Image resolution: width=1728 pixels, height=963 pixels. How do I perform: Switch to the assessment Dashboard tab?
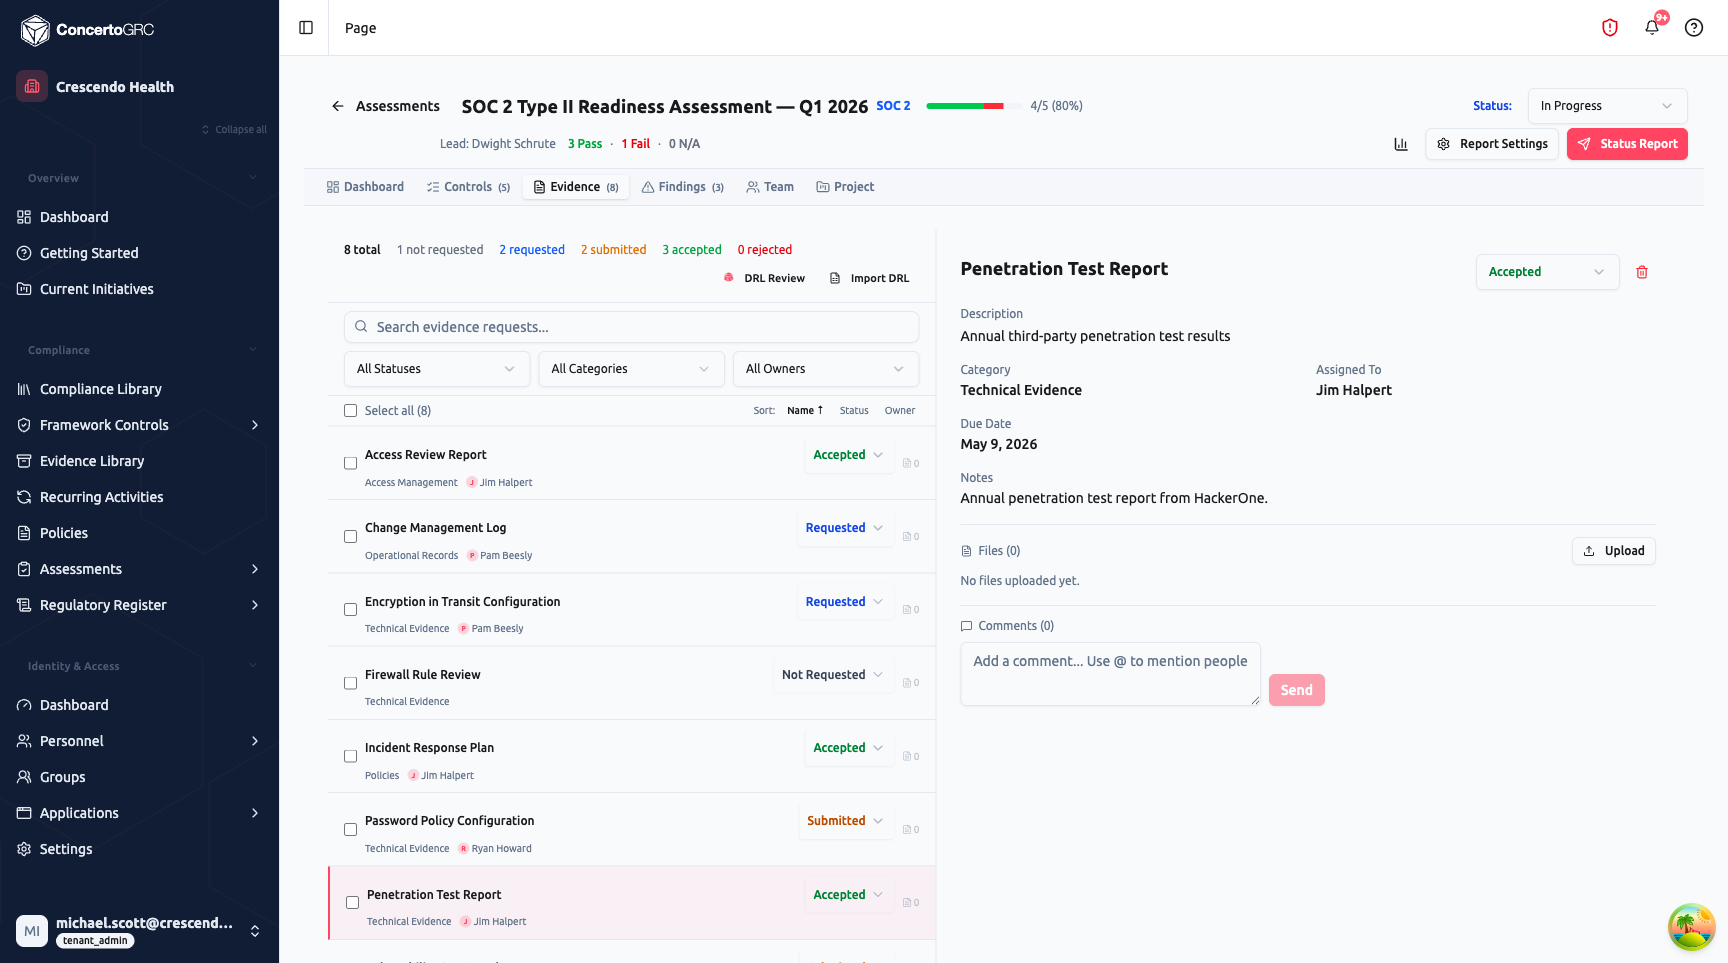coord(365,187)
